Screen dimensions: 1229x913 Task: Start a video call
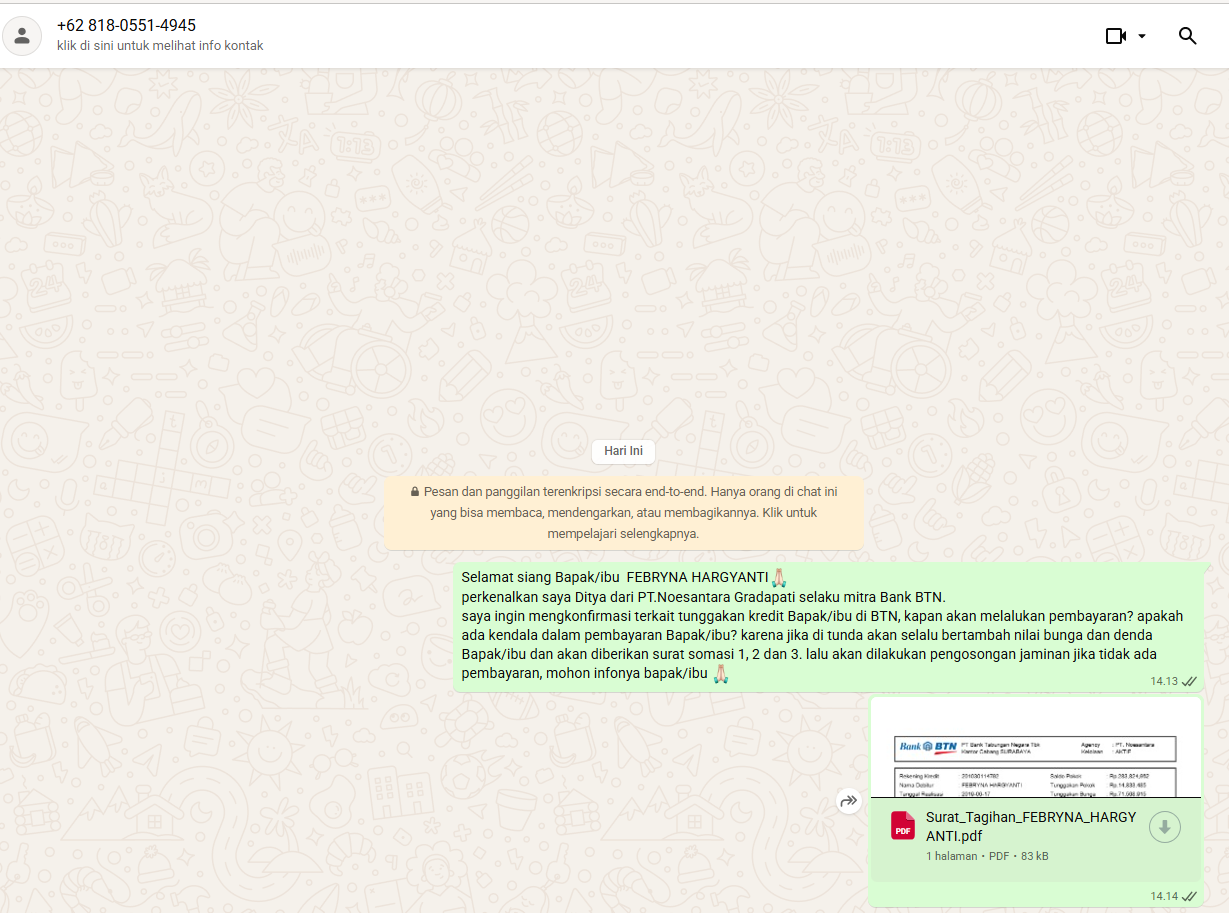tap(1115, 36)
